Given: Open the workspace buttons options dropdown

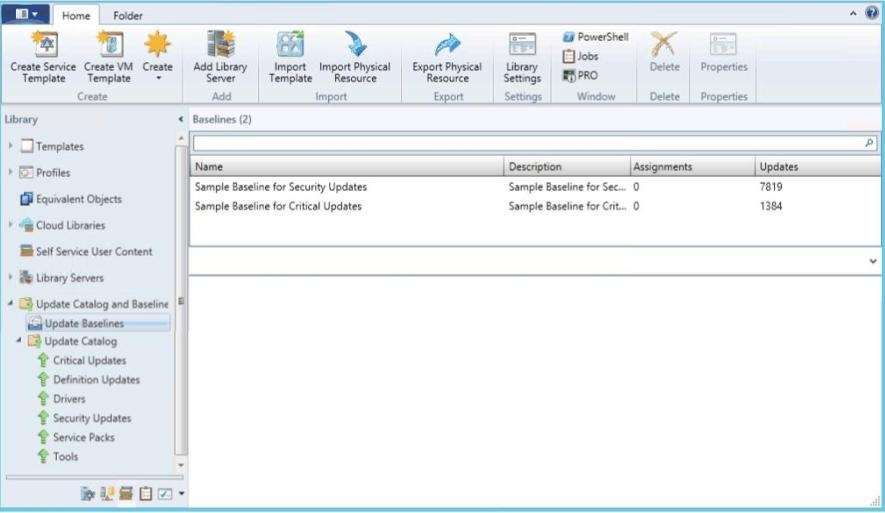Looking at the screenshot, I should click(181, 494).
